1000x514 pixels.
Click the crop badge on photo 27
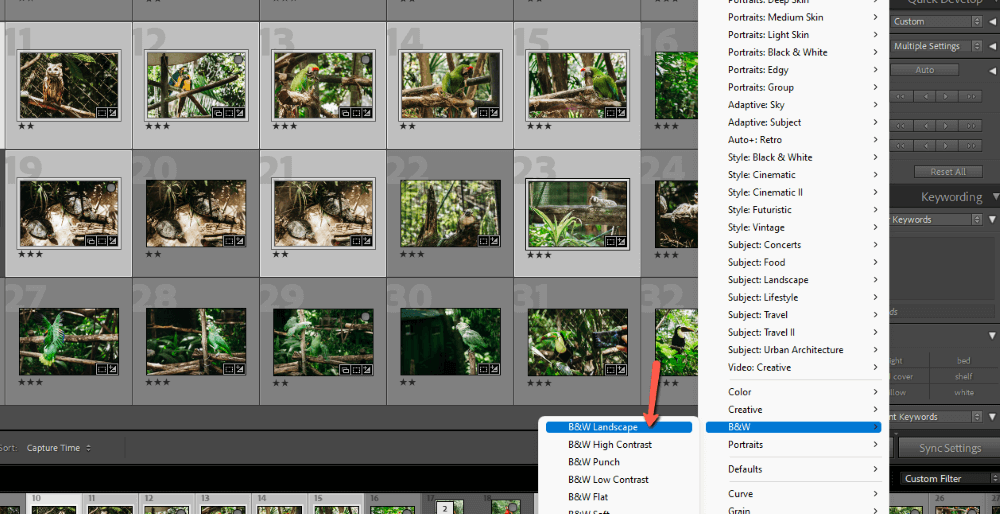coord(102,369)
